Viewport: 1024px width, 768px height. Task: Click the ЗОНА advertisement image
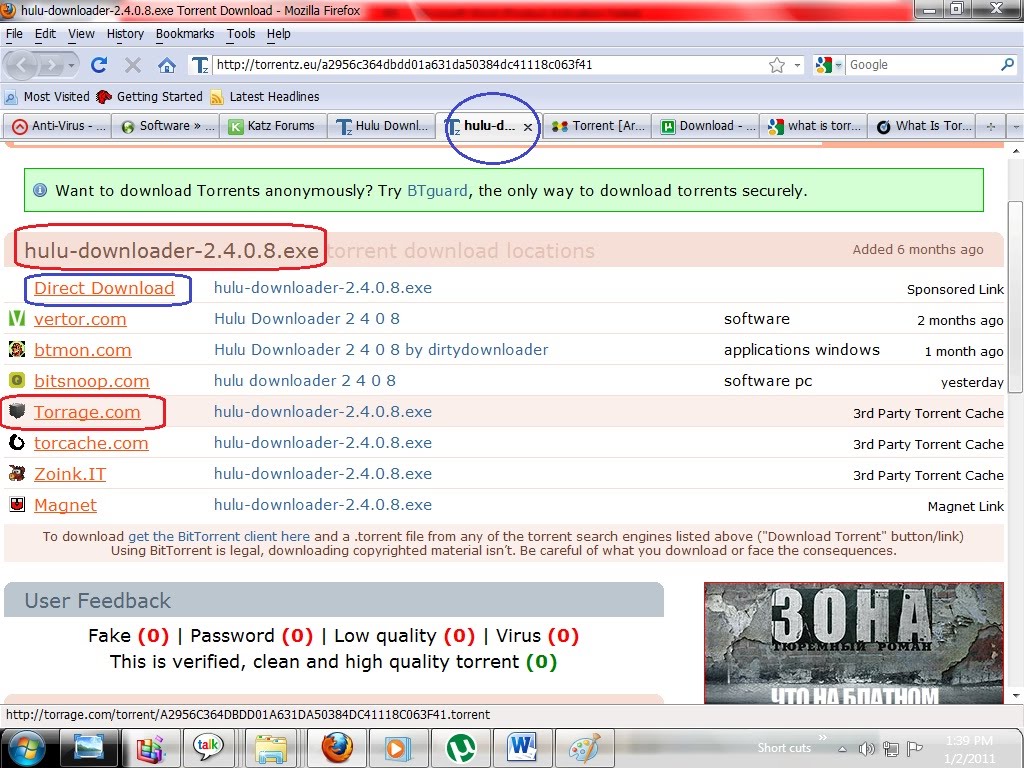[x=854, y=643]
